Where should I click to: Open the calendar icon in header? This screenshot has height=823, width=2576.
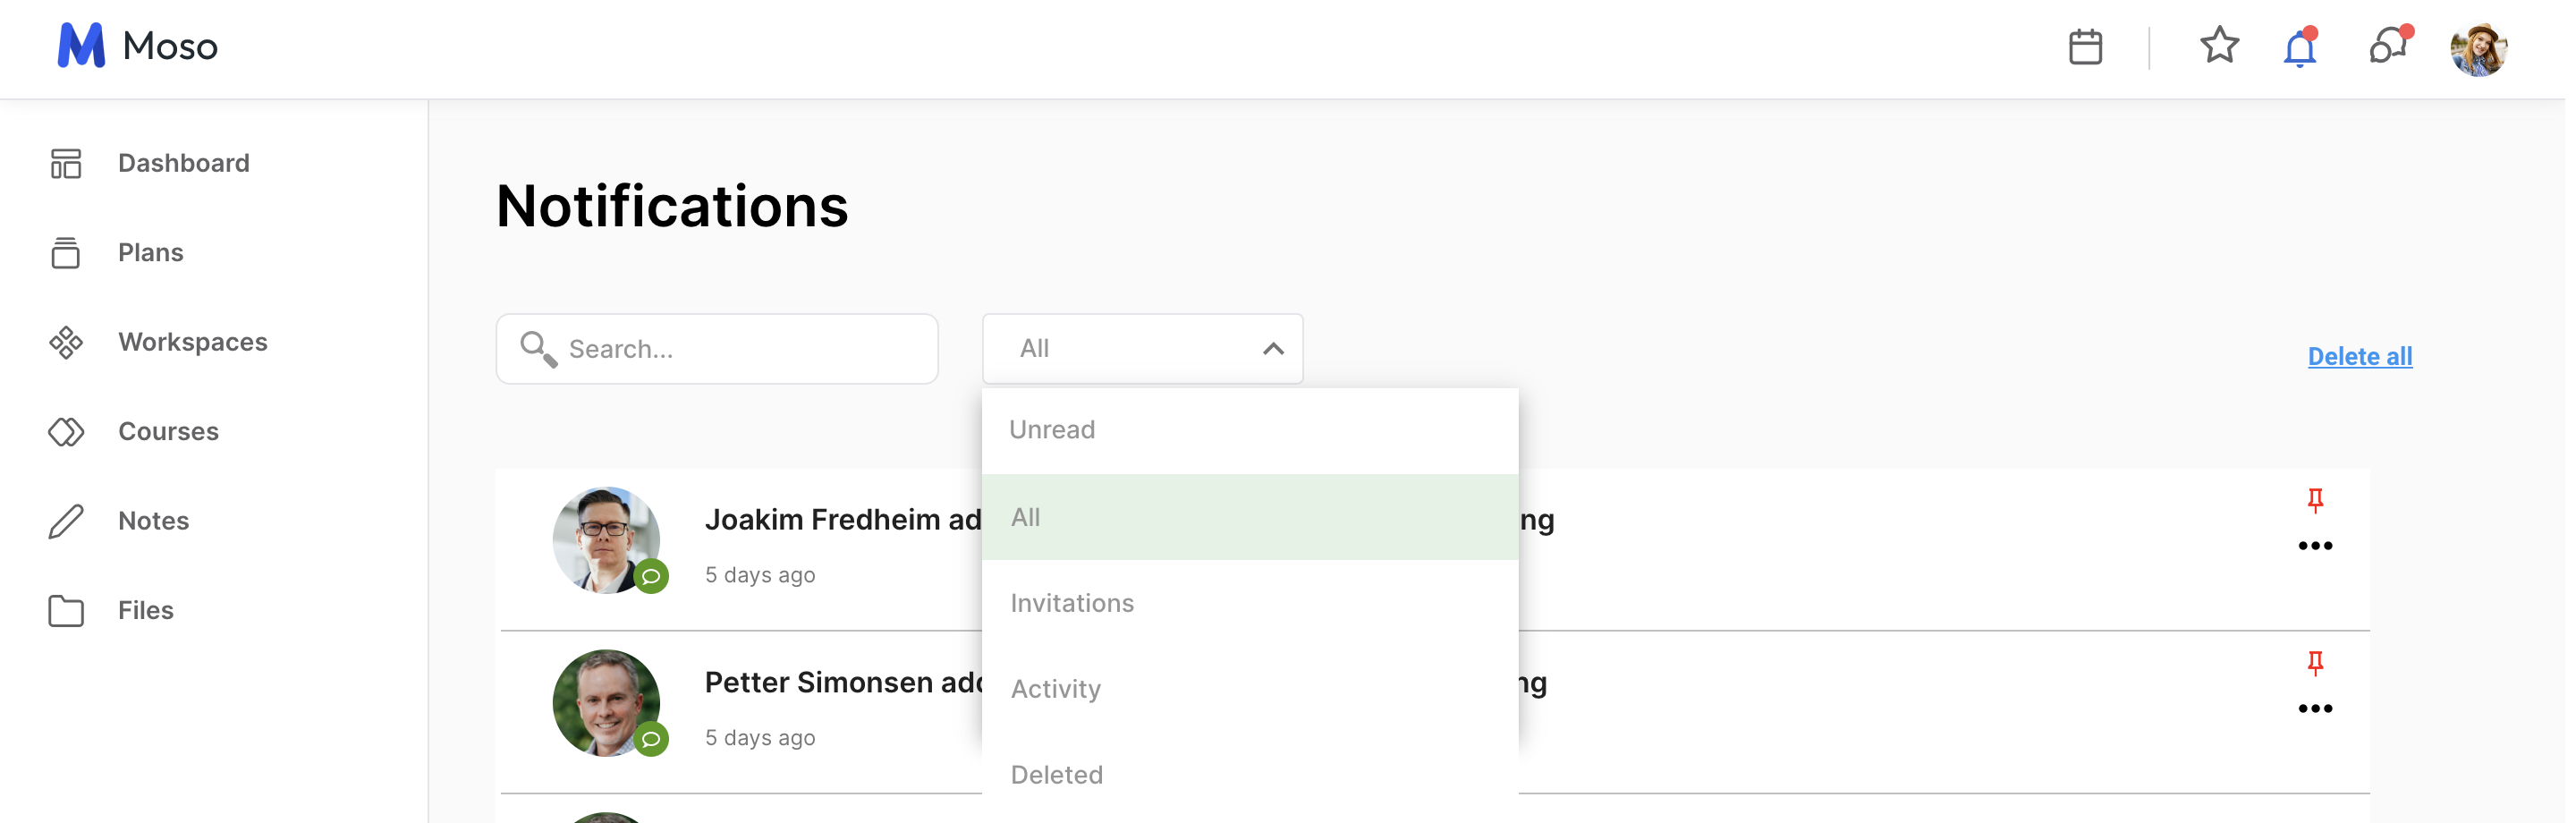[2085, 47]
